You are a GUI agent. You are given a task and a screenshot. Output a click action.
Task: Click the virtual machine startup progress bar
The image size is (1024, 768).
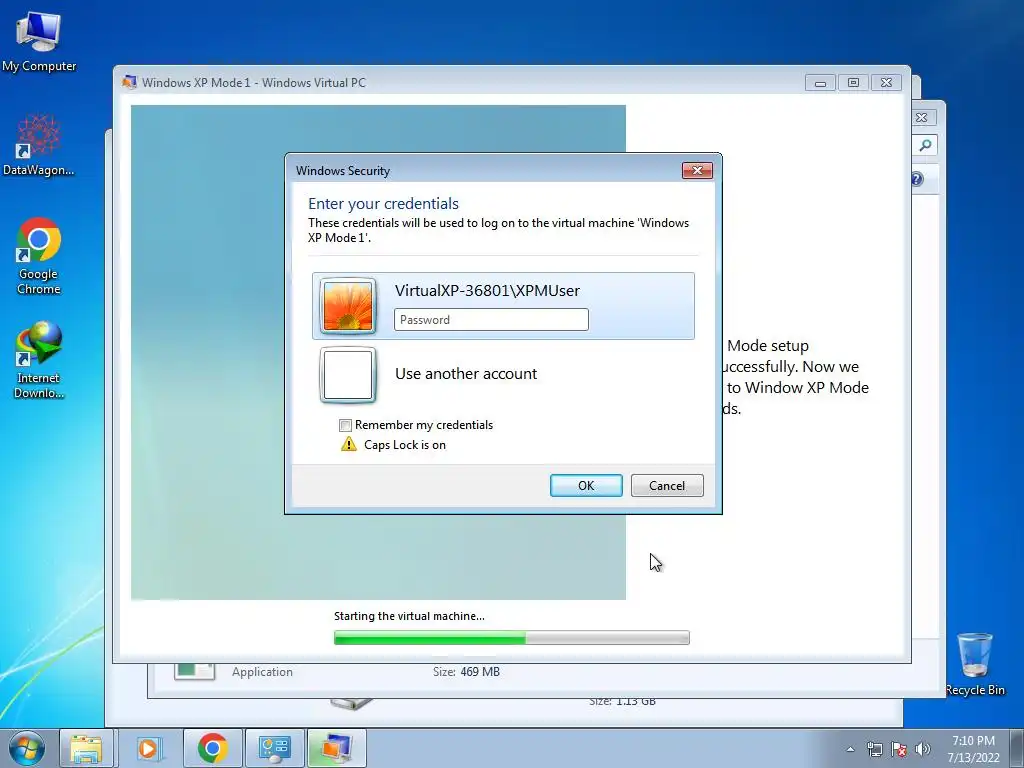pos(511,637)
